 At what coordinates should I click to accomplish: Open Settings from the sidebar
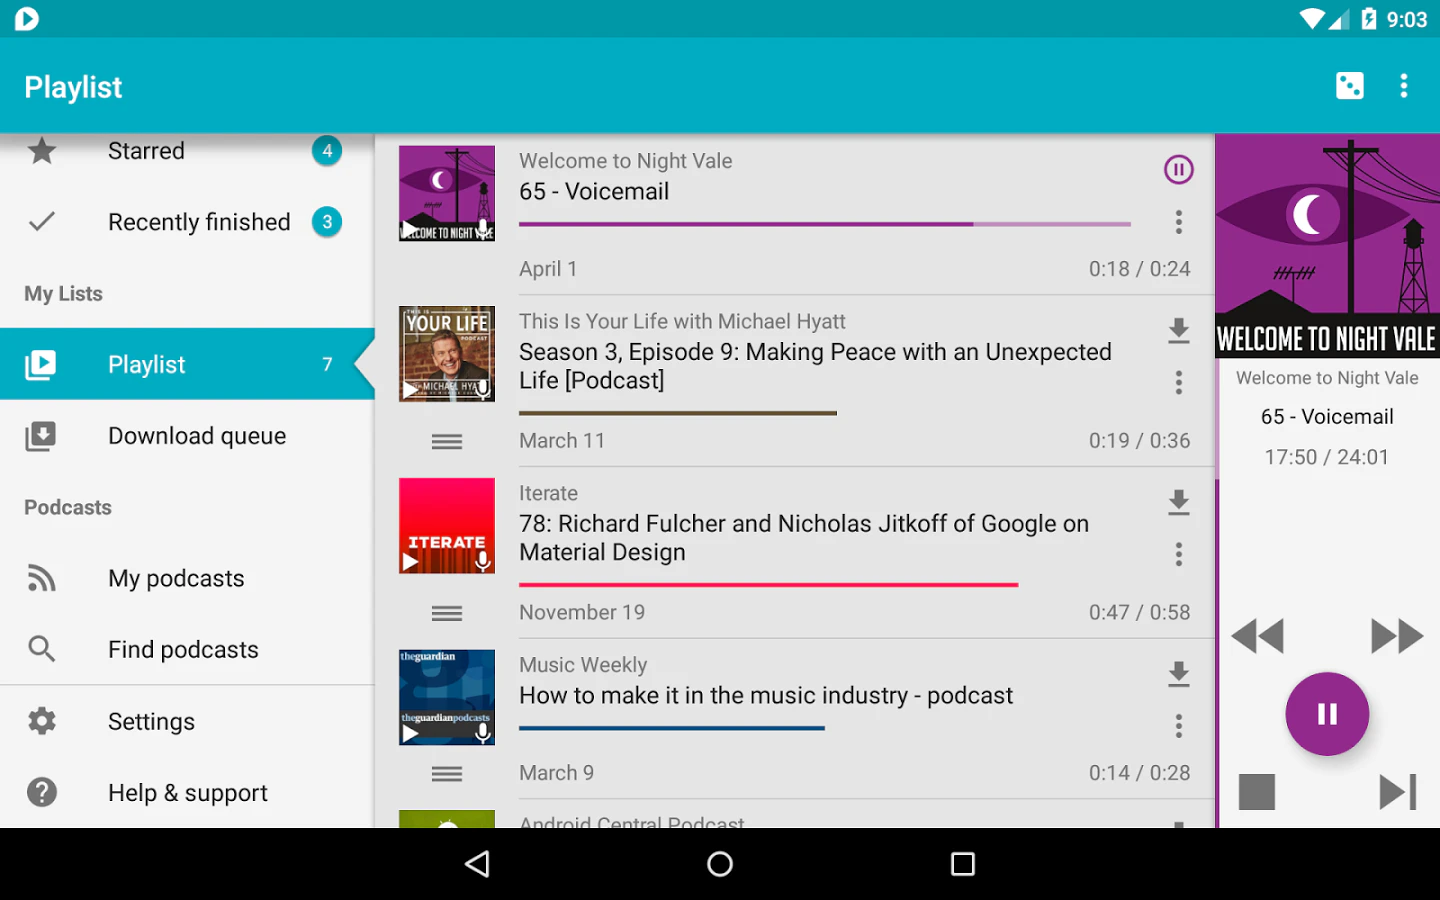tap(187, 721)
